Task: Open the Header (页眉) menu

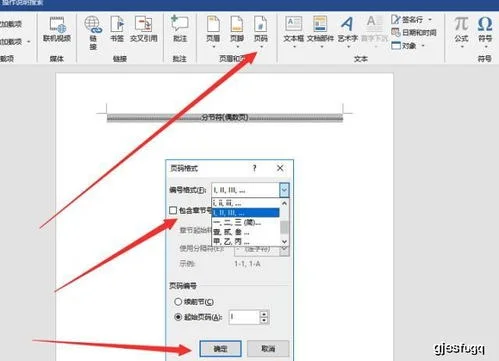Action: tap(213, 32)
